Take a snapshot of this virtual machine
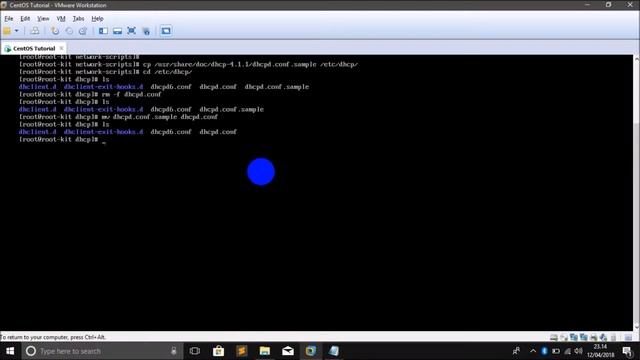The width and height of the screenshot is (640, 360). coord(55,31)
